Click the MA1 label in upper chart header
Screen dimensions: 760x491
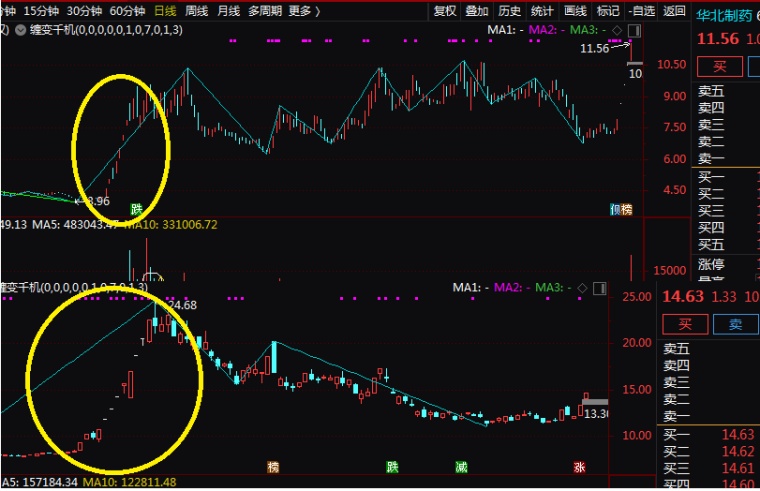coord(505,30)
